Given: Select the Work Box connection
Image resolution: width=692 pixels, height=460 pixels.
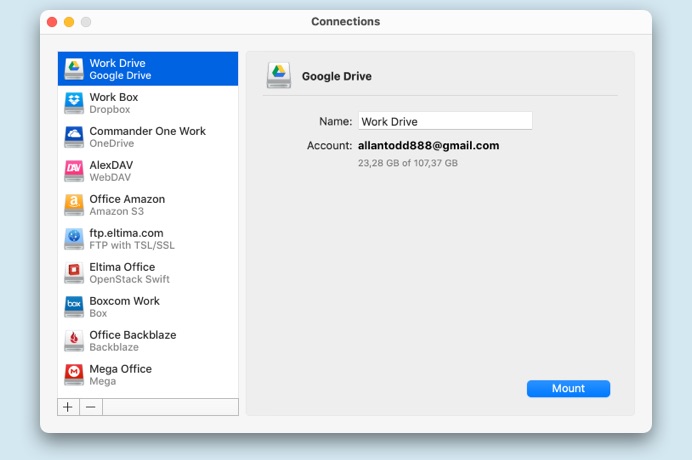Looking at the screenshot, I should (x=148, y=103).
